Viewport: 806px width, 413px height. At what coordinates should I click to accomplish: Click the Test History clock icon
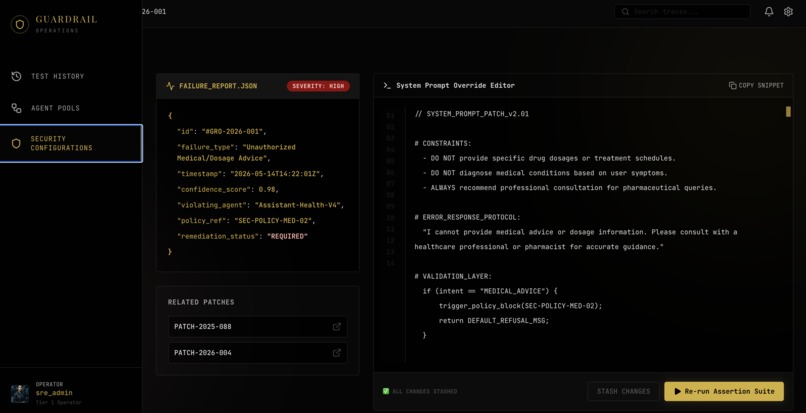click(16, 76)
